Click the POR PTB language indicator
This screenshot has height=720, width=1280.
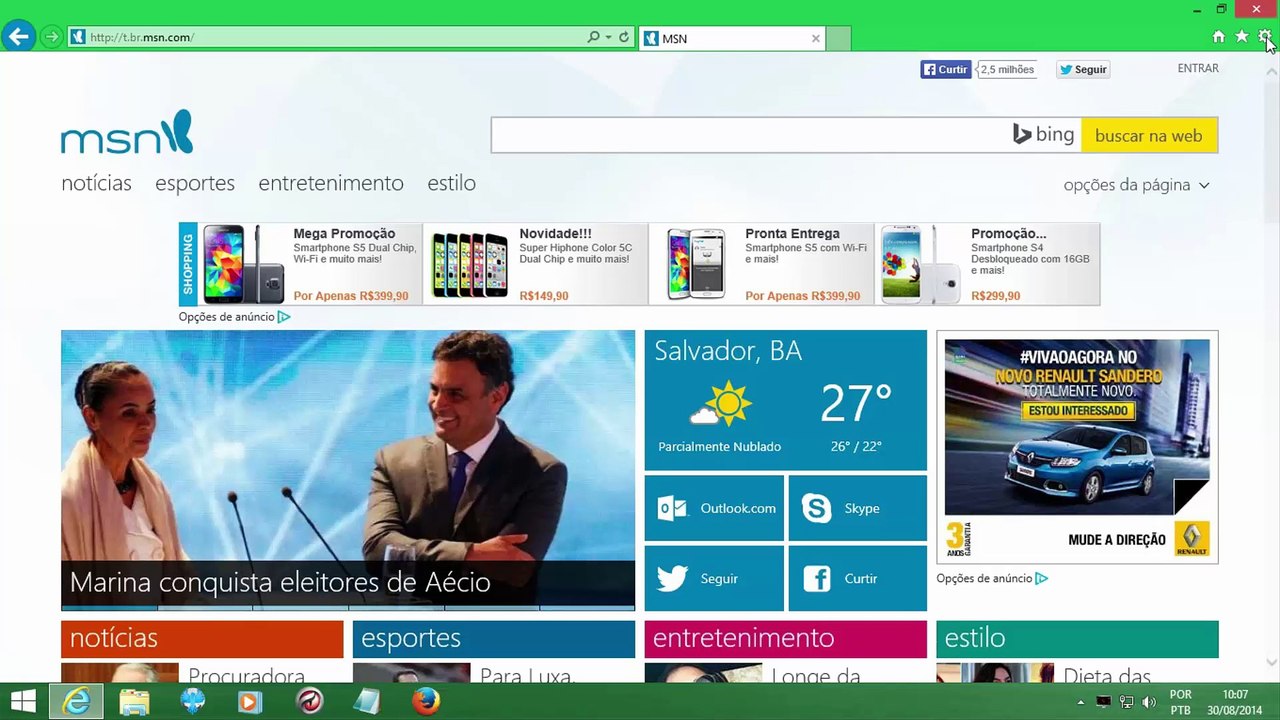pyautogui.click(x=1181, y=702)
